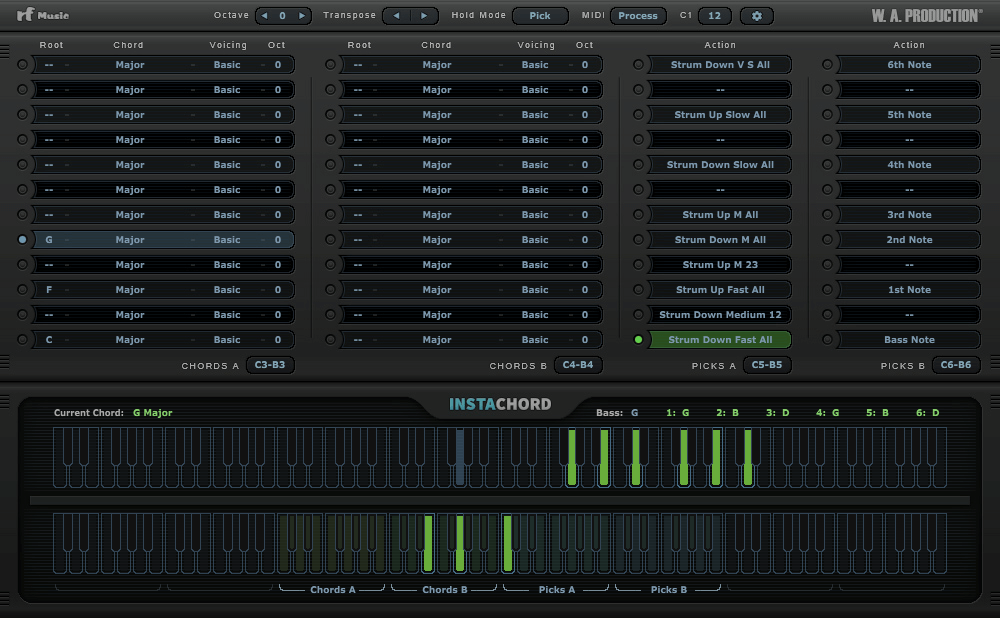
Task: Click the Octave right arrow
Action: pos(302,16)
